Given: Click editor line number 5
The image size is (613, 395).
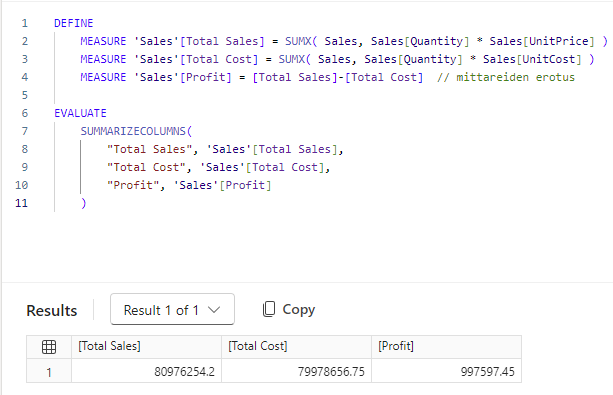Looking at the screenshot, I should tap(25, 95).
